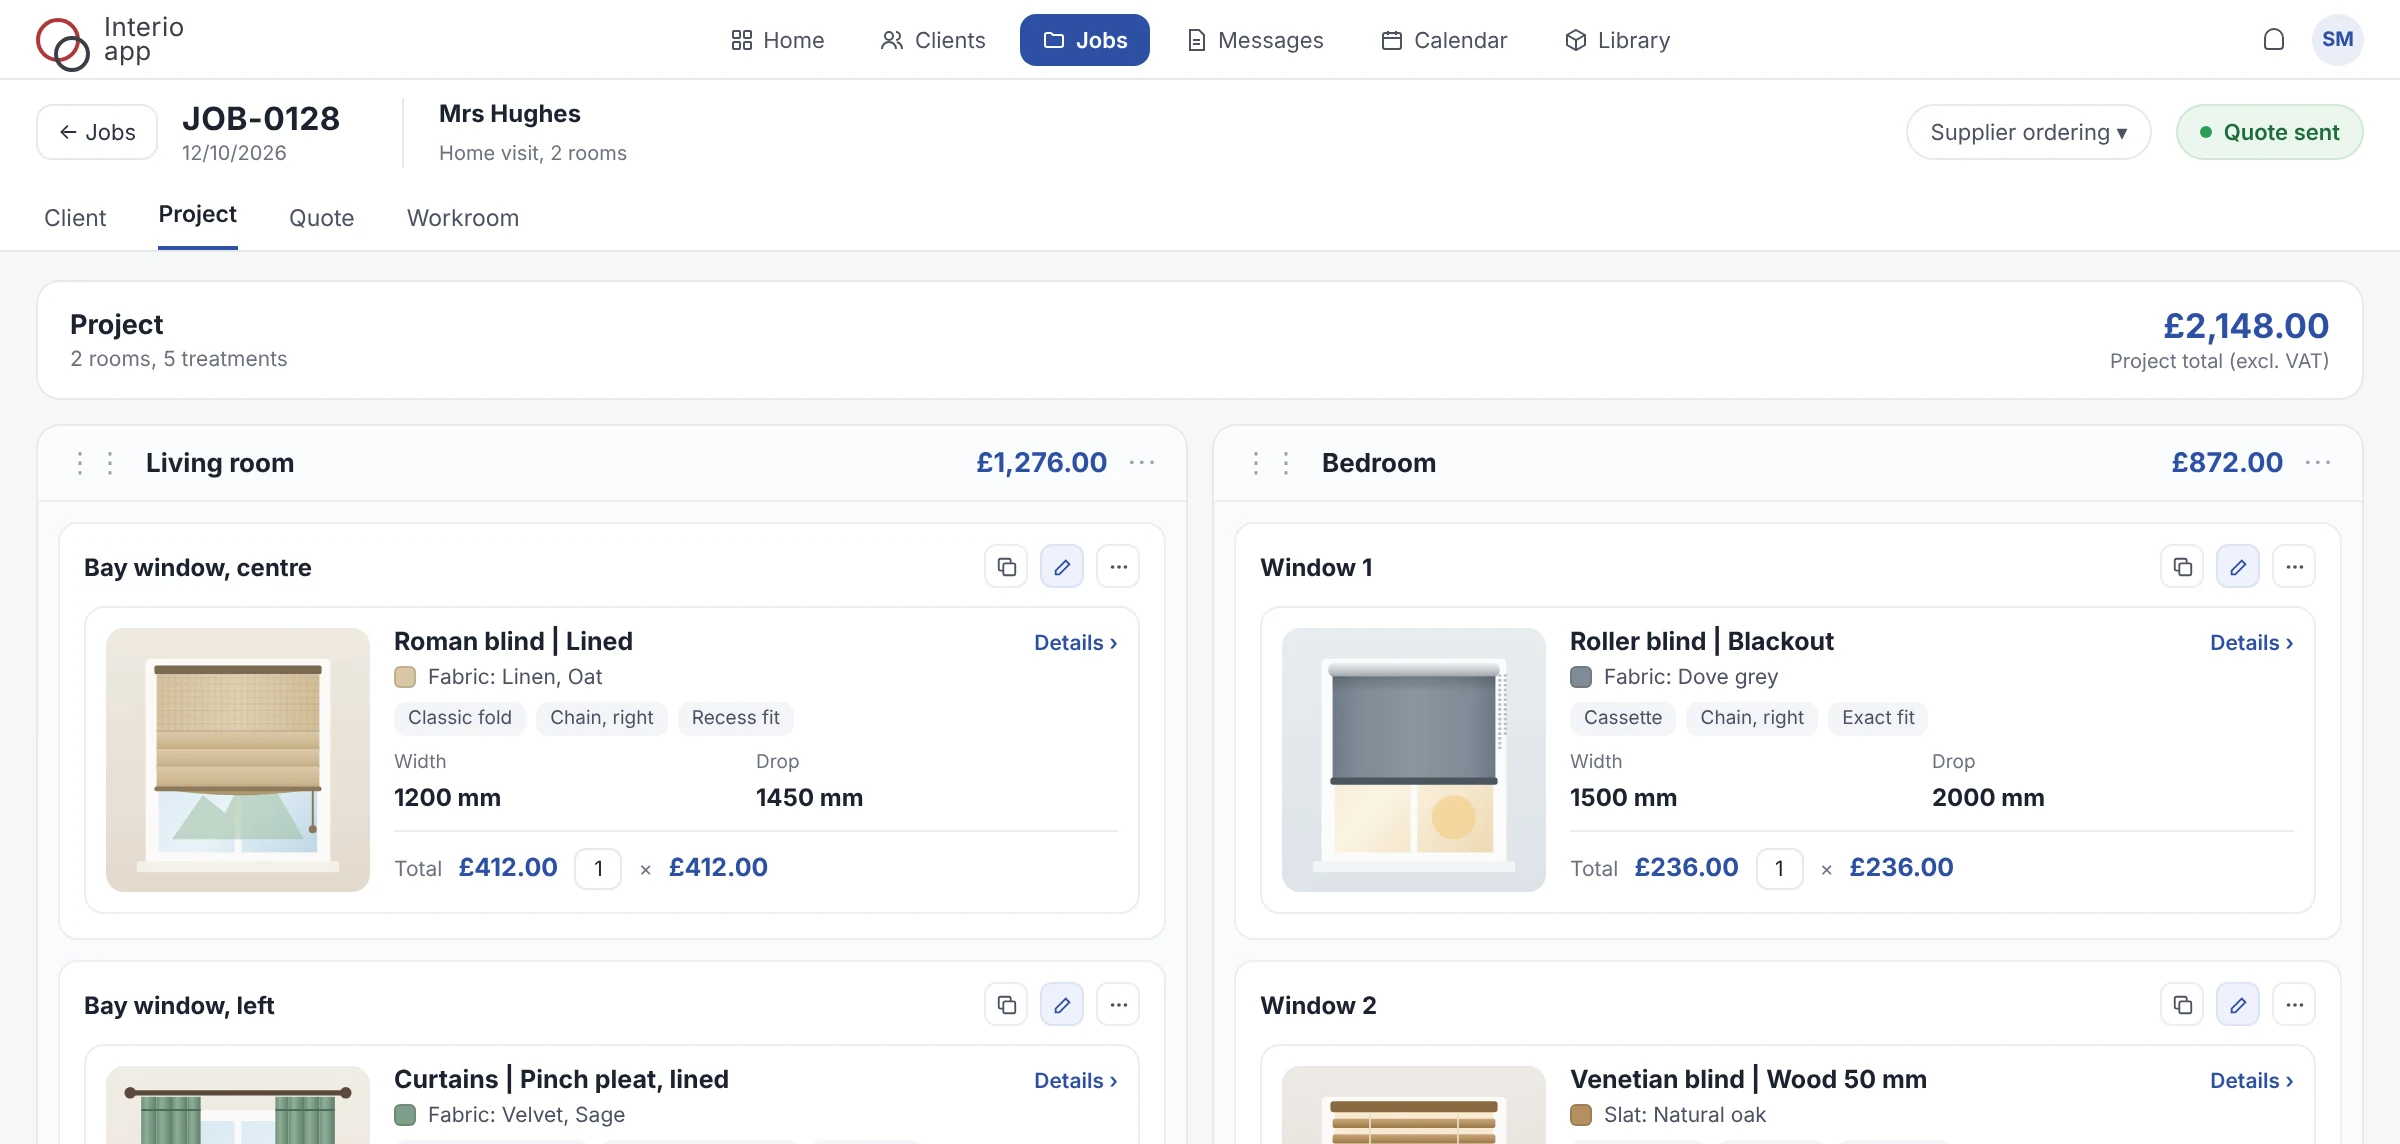The image size is (2400, 1144).
Task: Open the notifications bell
Action: pyautogui.click(x=2273, y=40)
